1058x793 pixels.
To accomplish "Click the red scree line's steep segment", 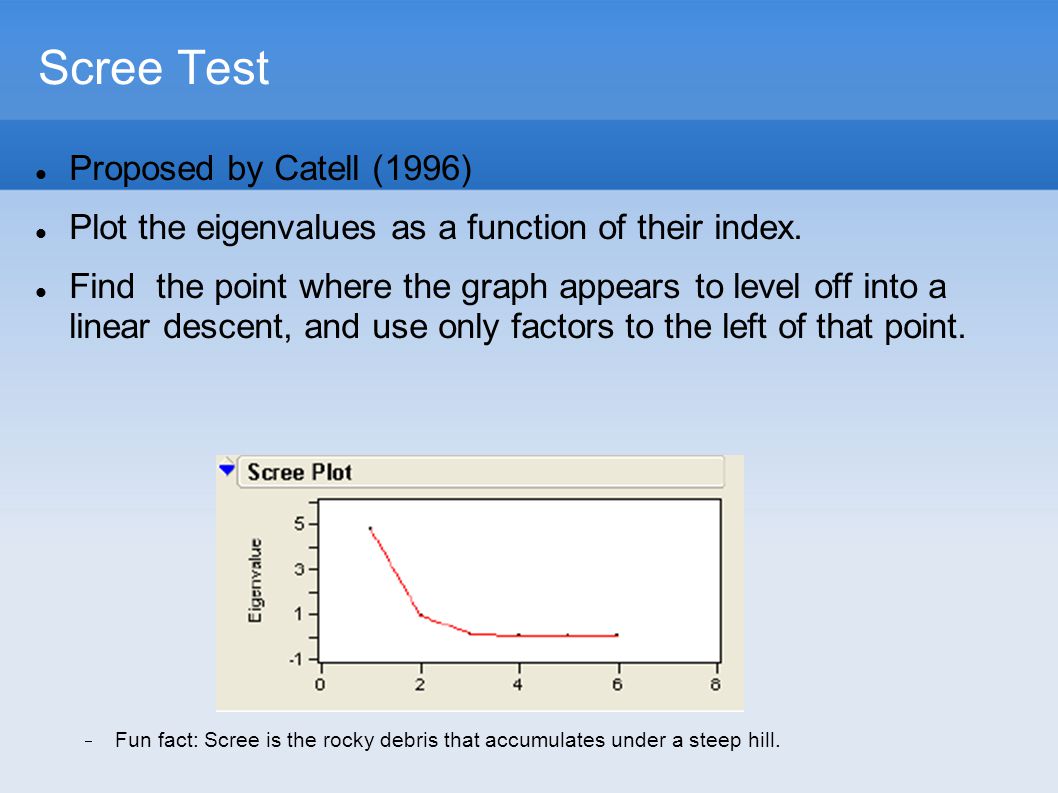I will pos(395,572).
